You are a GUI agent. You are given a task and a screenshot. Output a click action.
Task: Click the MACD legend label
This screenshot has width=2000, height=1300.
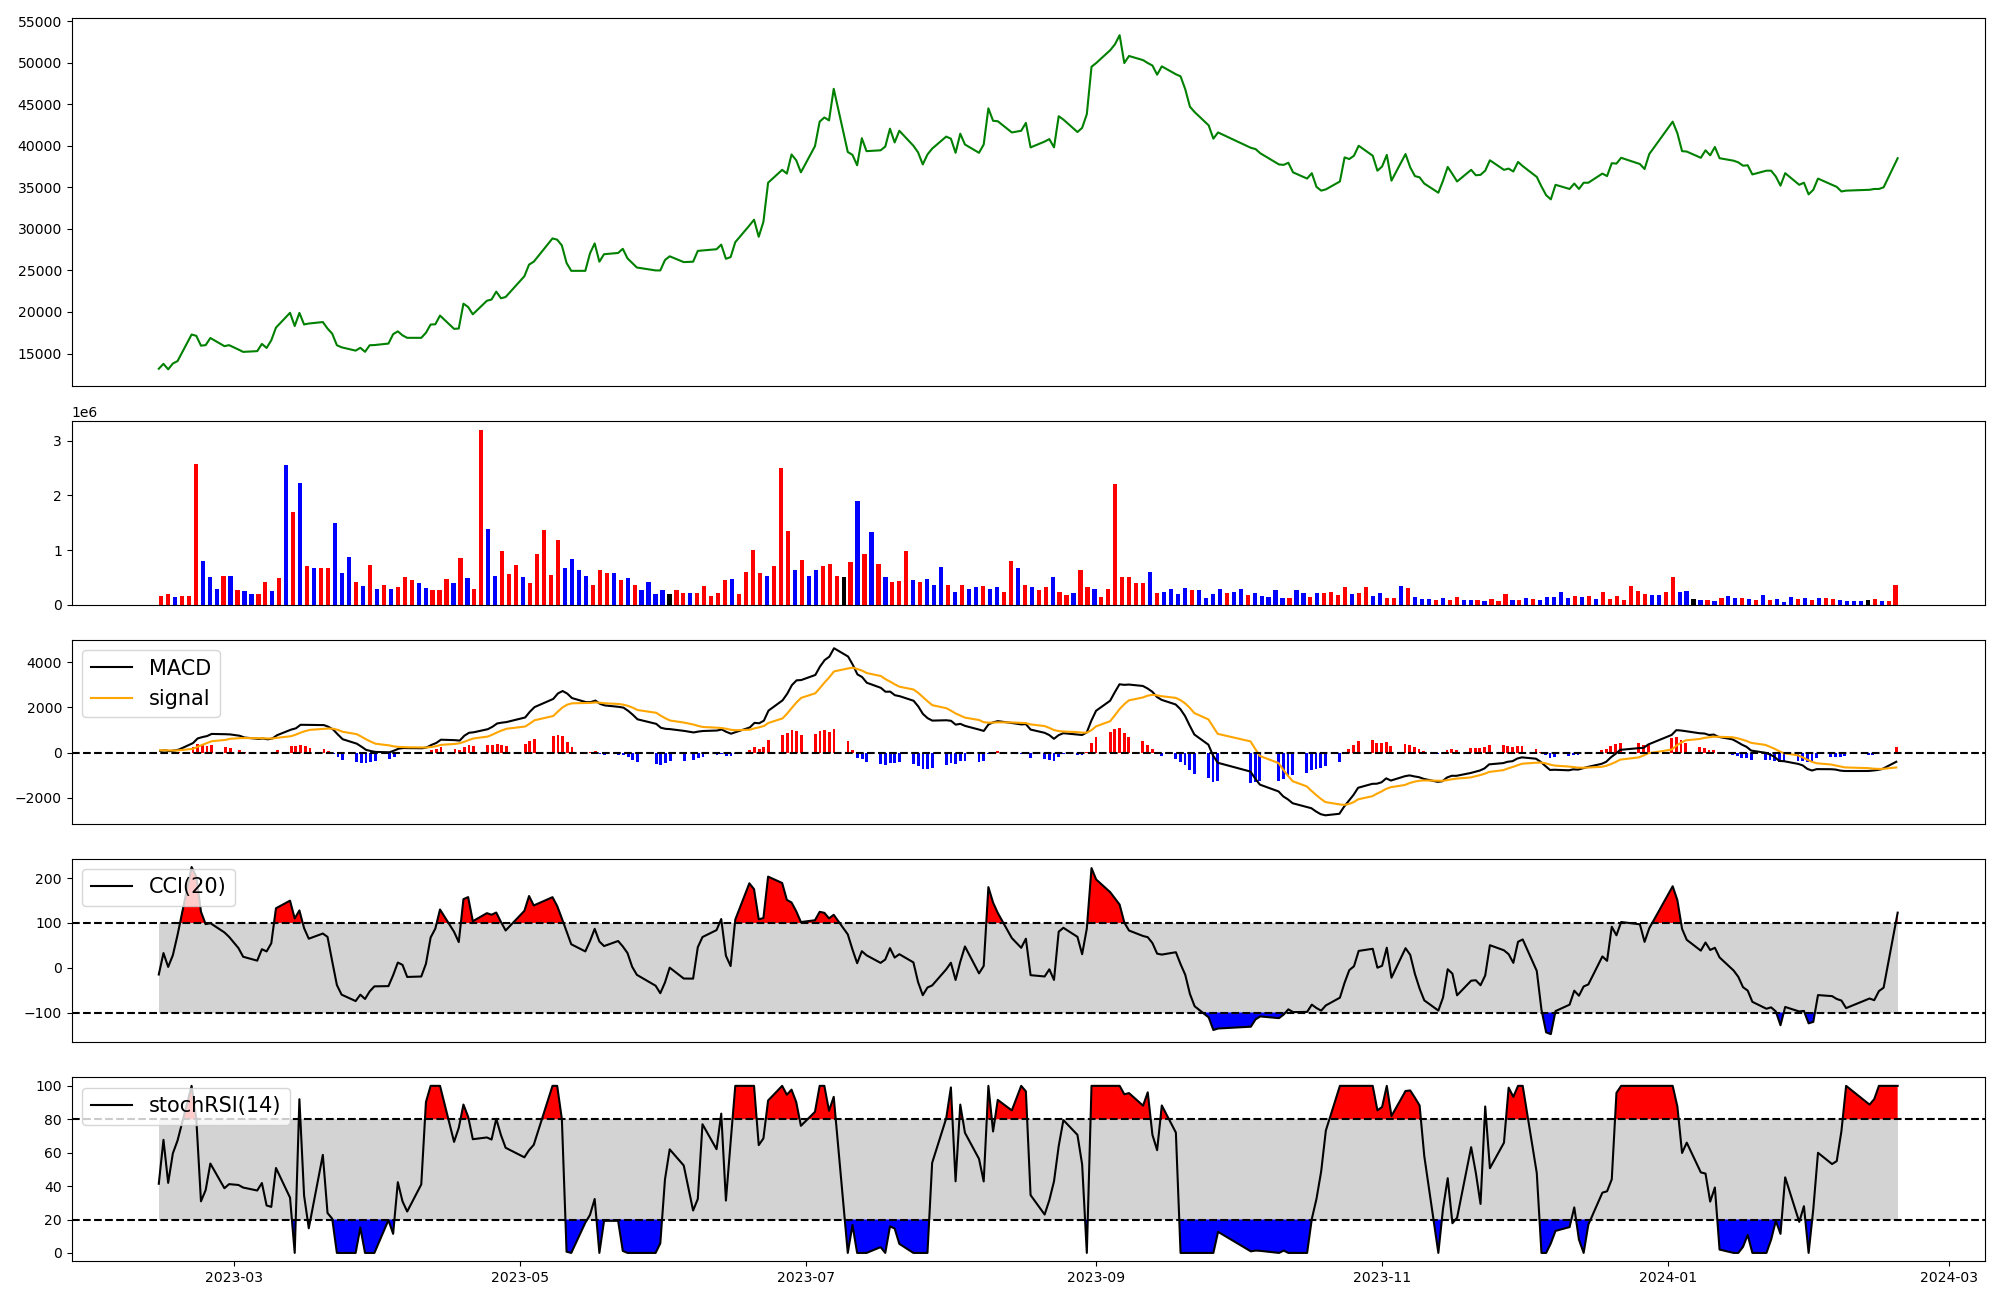click(179, 668)
